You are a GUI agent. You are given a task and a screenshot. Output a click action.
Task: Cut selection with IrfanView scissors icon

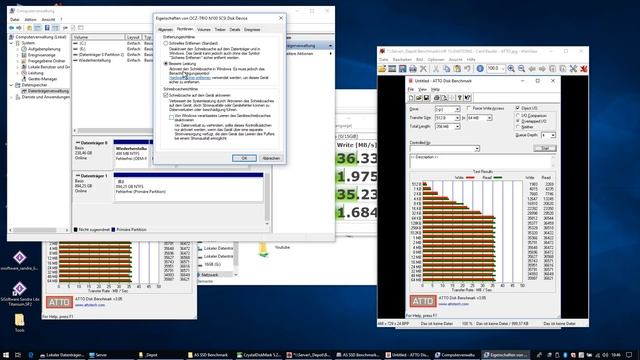(436, 69)
